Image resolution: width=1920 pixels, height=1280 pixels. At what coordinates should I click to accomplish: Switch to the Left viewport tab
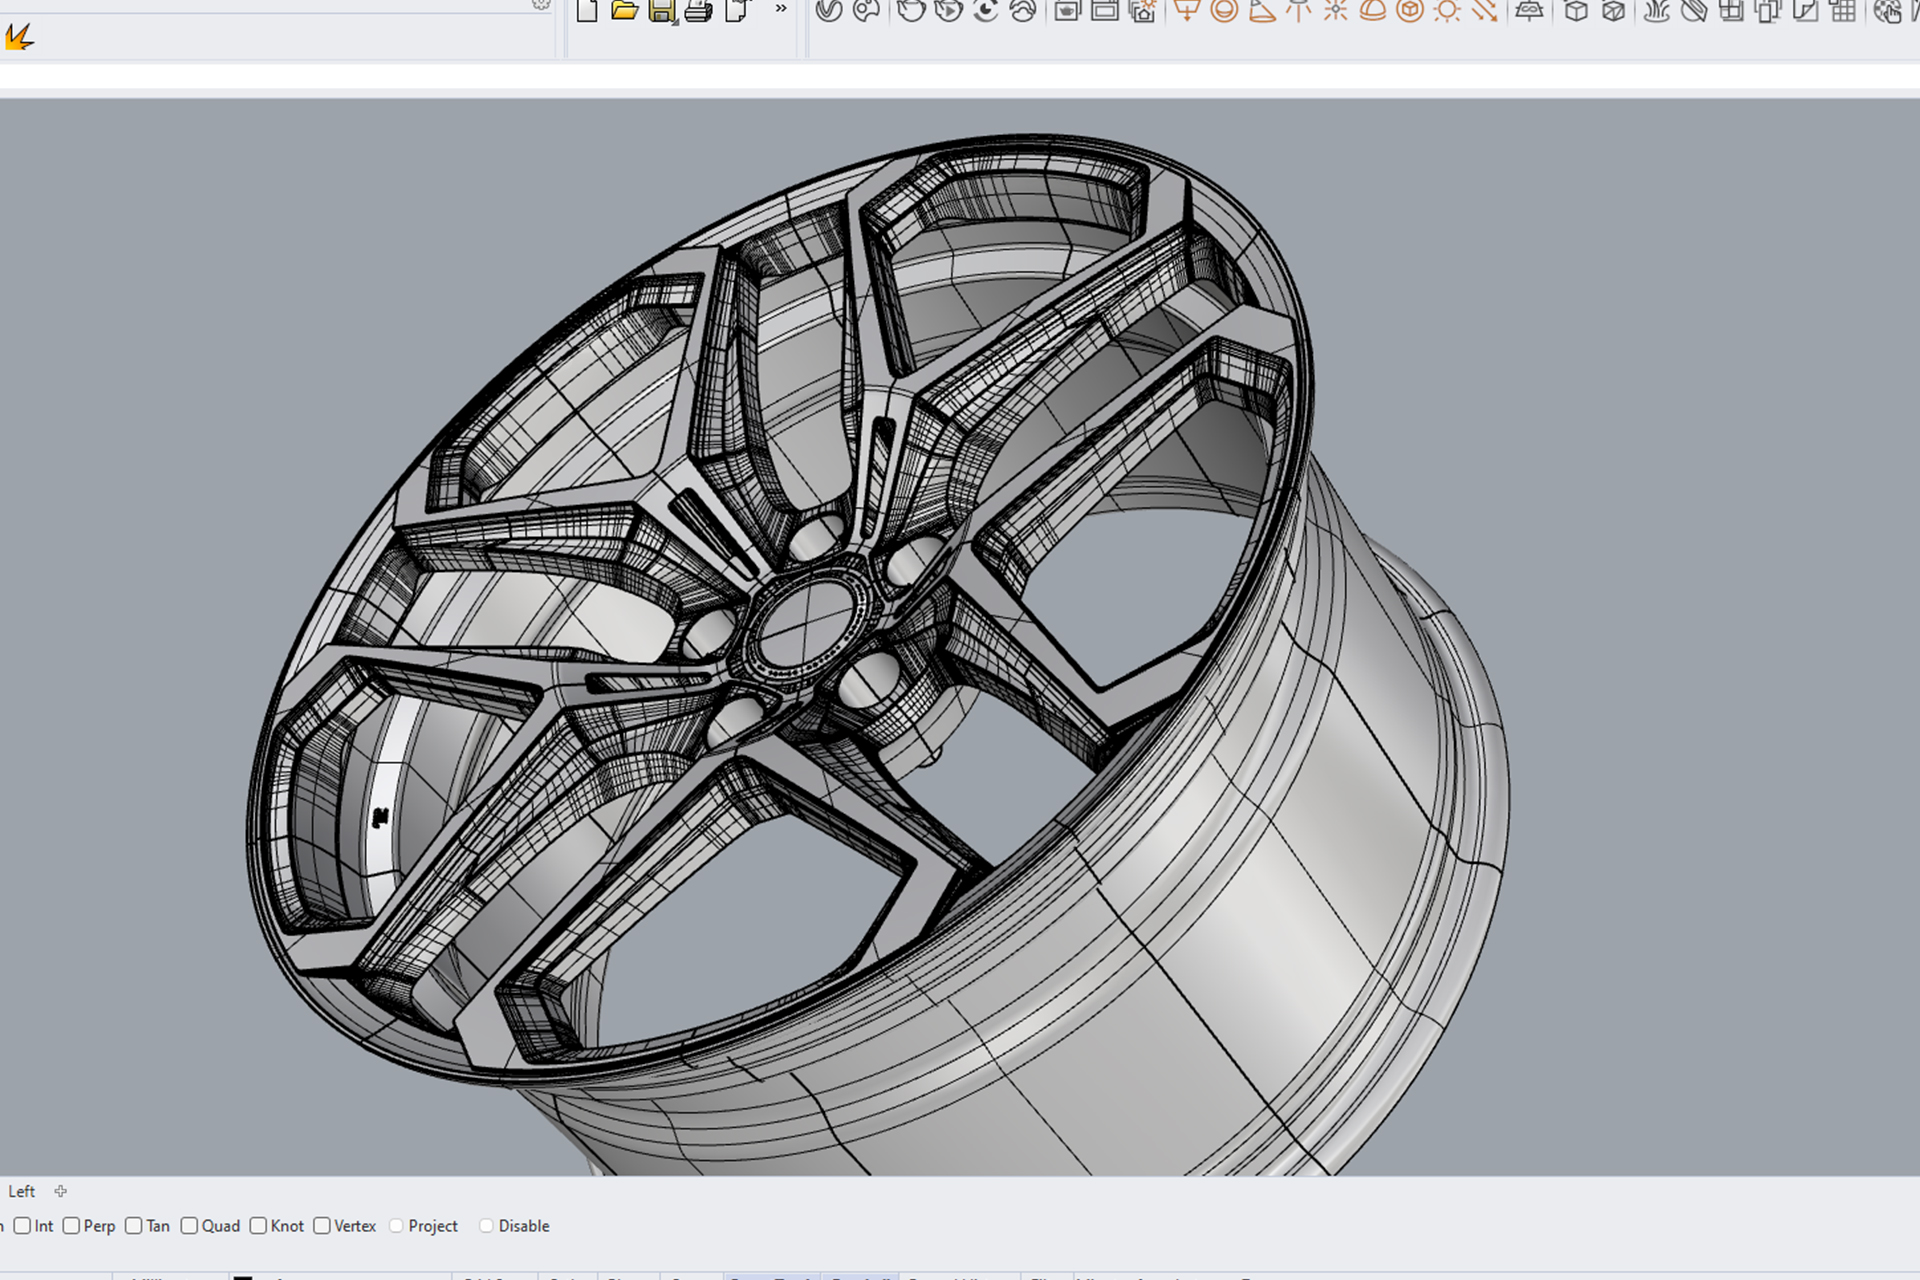click(x=21, y=1191)
